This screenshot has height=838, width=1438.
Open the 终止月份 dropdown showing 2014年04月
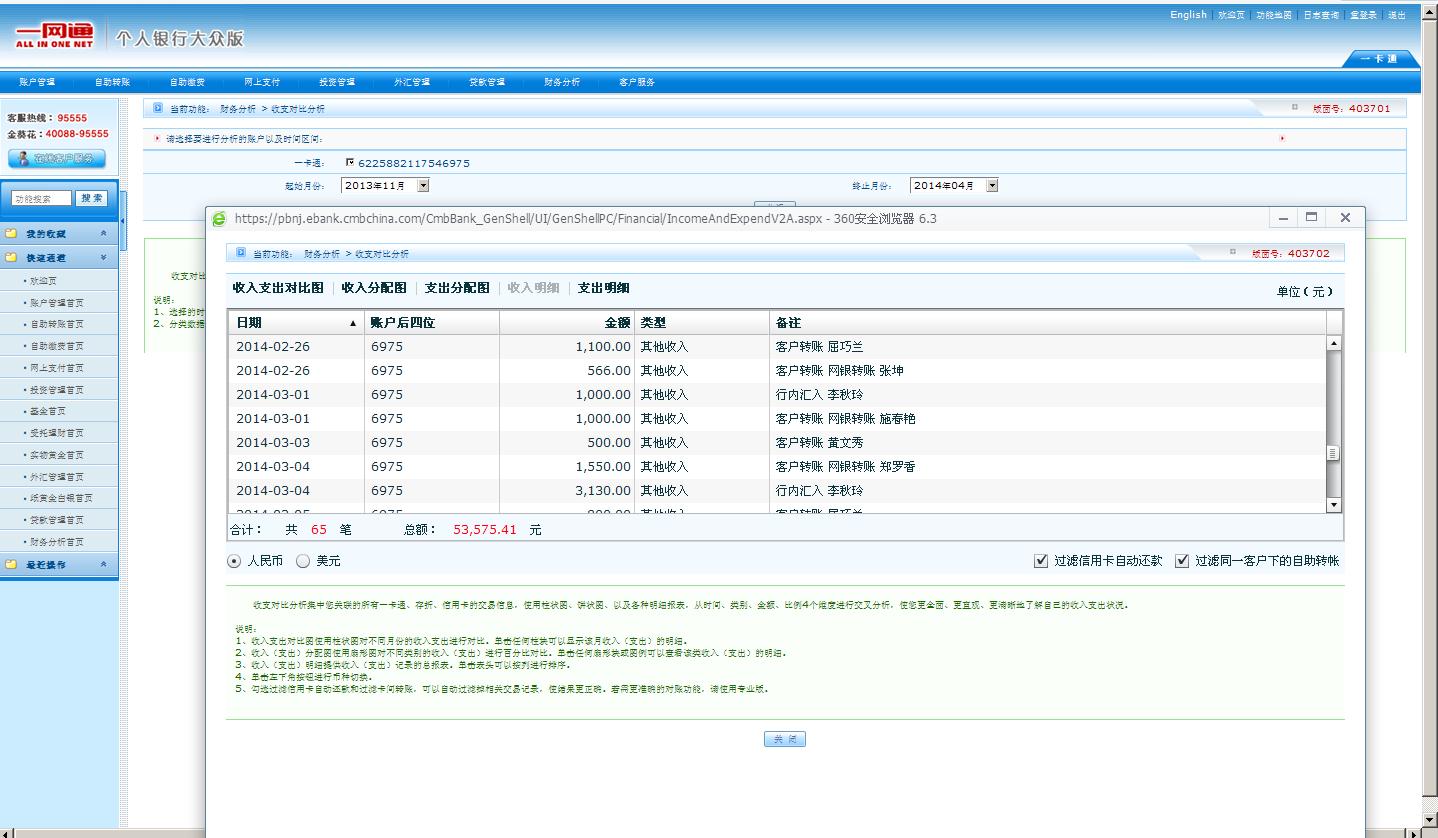pyautogui.click(x=992, y=185)
